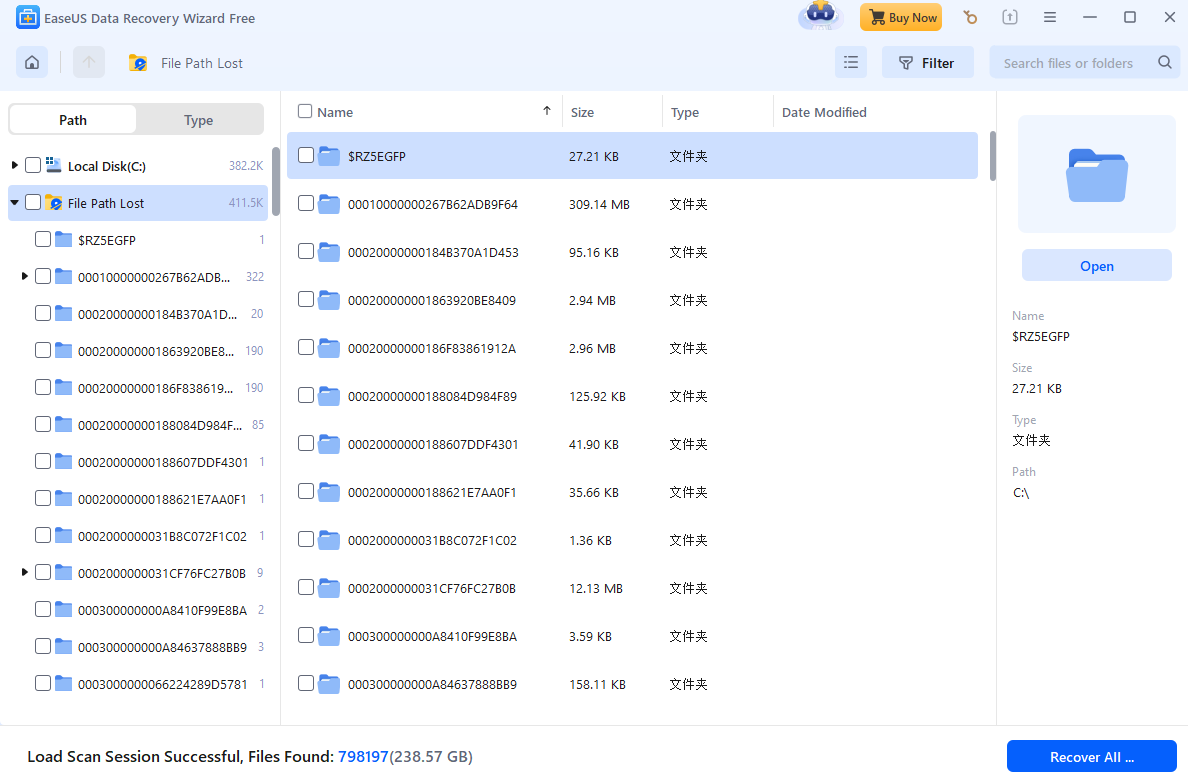Sort by the Name column arrow

[x=546, y=111]
